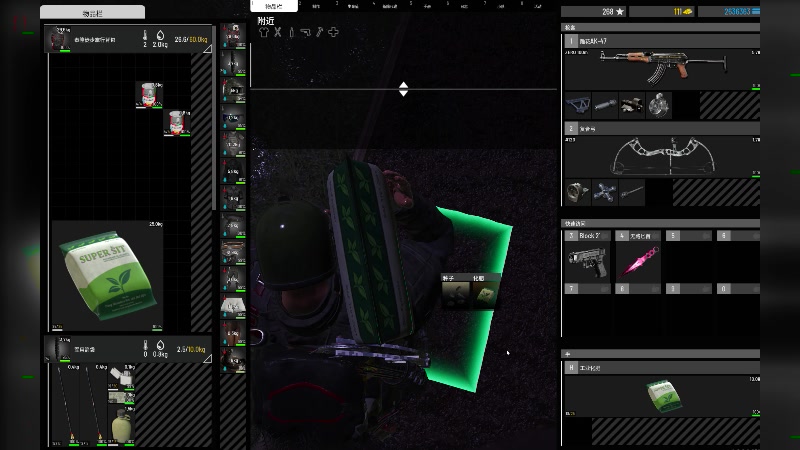Click the backpack inventory vertical scrollbar

[x=214, y=117]
